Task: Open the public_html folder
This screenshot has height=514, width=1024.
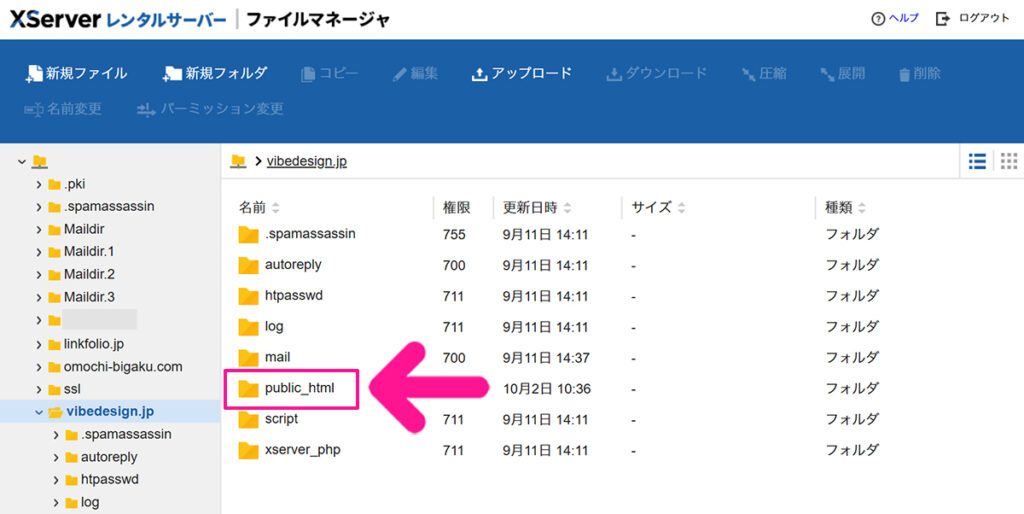Action: pyautogui.click(x=297, y=388)
